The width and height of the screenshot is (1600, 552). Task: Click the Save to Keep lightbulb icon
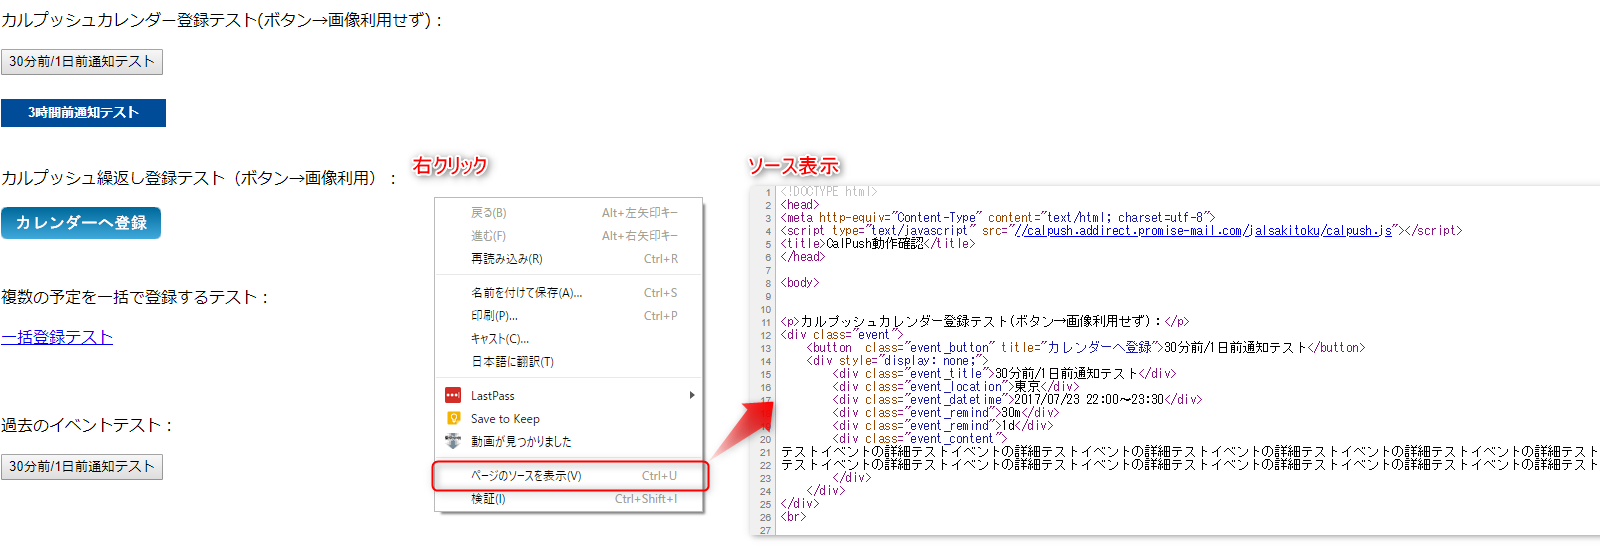tap(453, 419)
